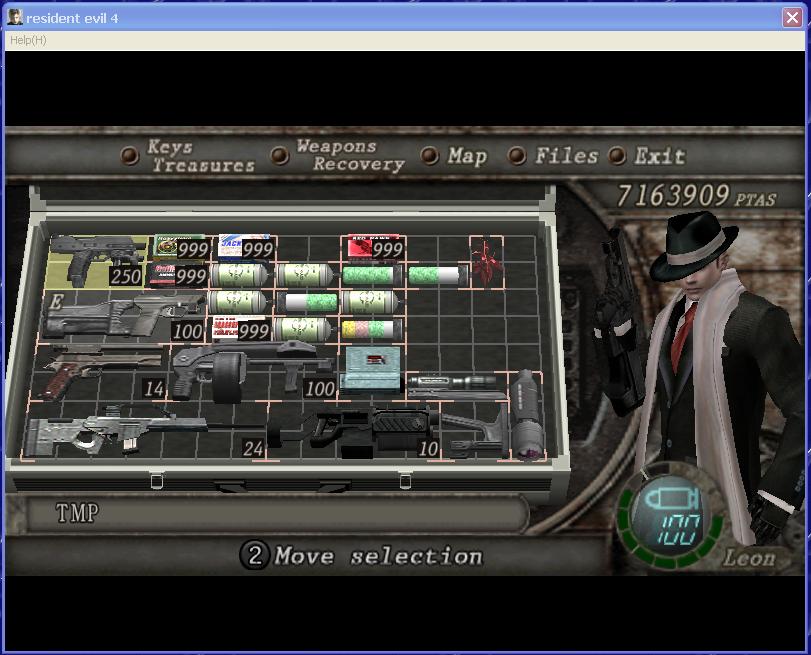The height and width of the screenshot is (655, 811).
Task: Choose the equipped weapon marked E
Action: (123, 316)
